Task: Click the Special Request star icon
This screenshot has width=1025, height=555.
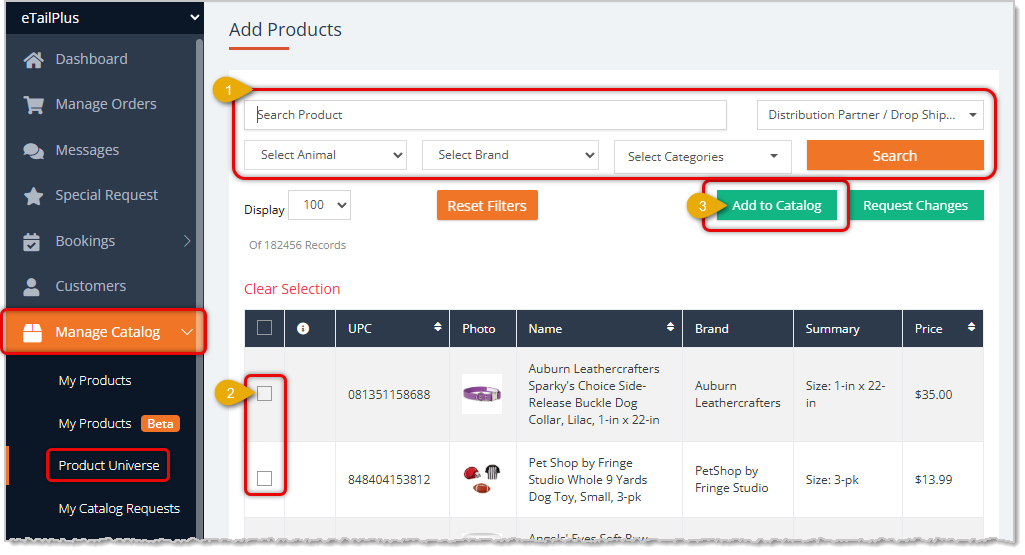Action: click(33, 195)
